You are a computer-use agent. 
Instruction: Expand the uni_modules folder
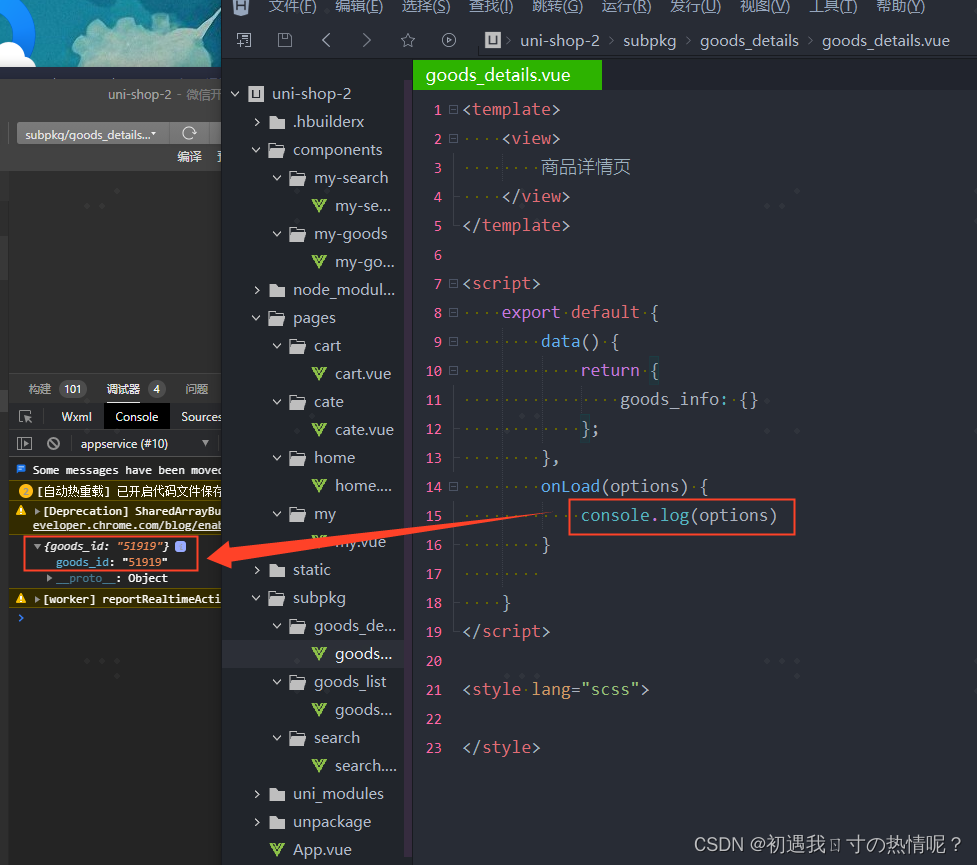(x=257, y=794)
